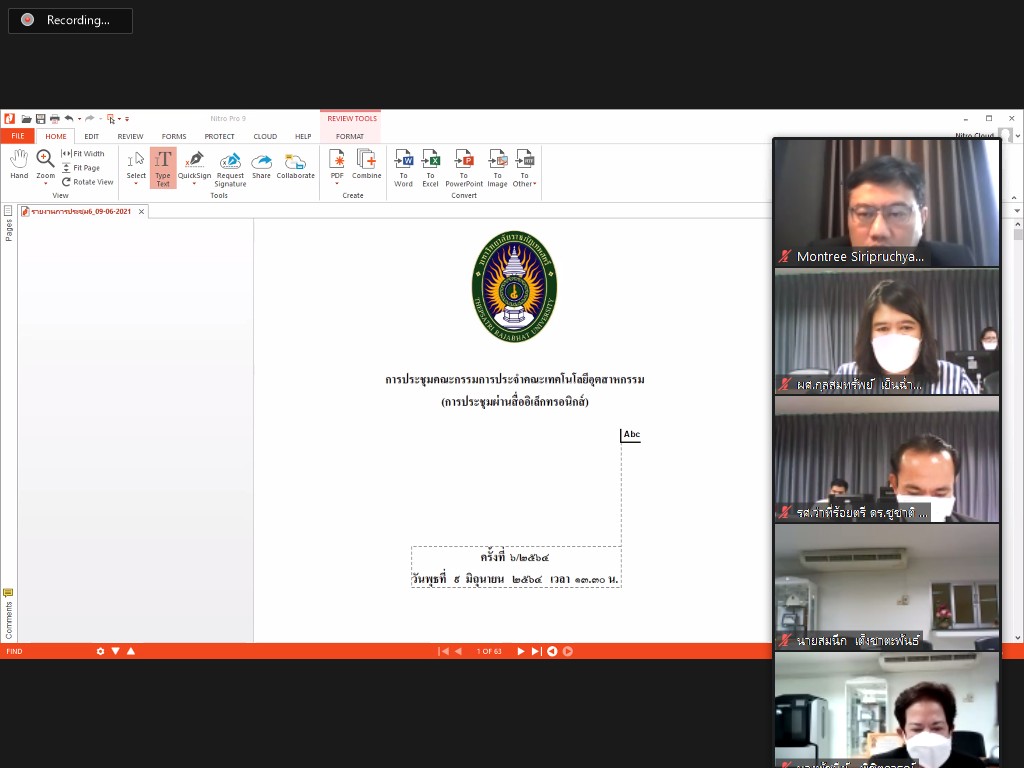Convert To PowerPoint
Screen dimensions: 1024x768
coord(464,168)
